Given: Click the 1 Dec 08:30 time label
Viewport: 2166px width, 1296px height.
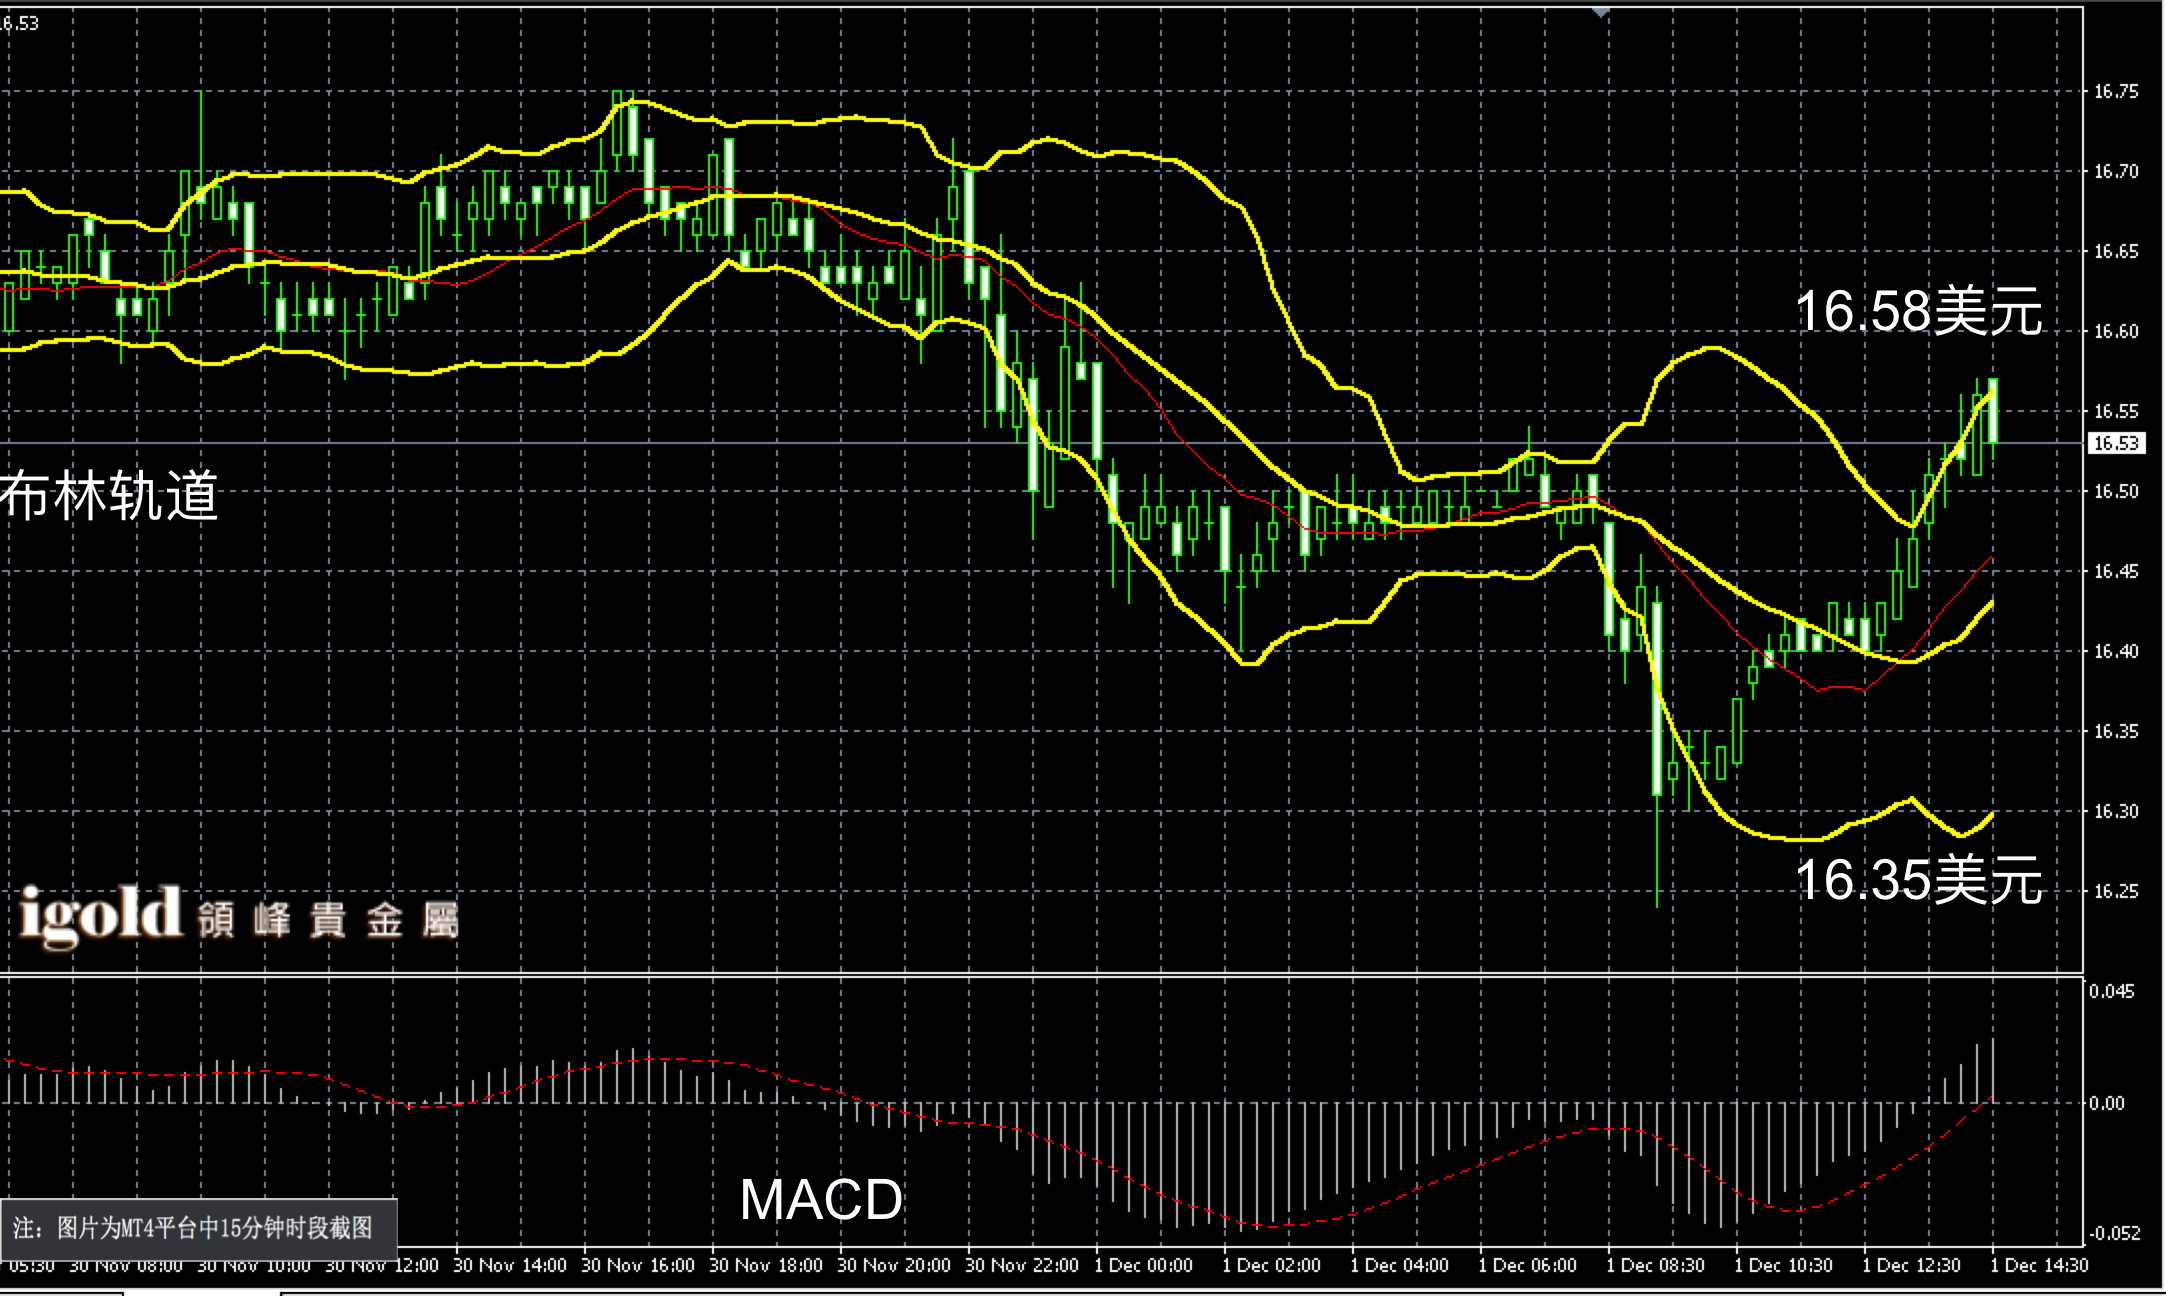Looking at the screenshot, I should (x=1655, y=1266).
